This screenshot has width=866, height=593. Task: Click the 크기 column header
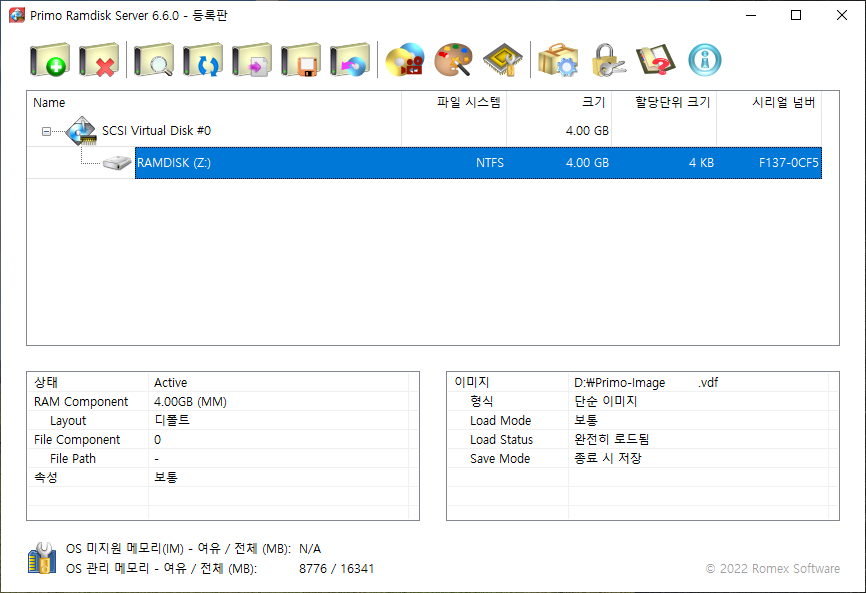click(559, 103)
